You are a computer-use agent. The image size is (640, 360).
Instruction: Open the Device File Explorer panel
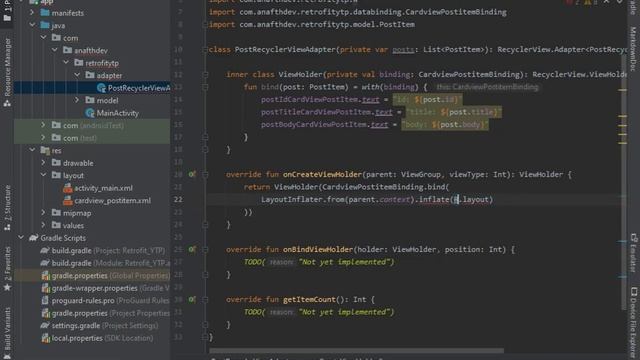pyautogui.click(x=633, y=322)
